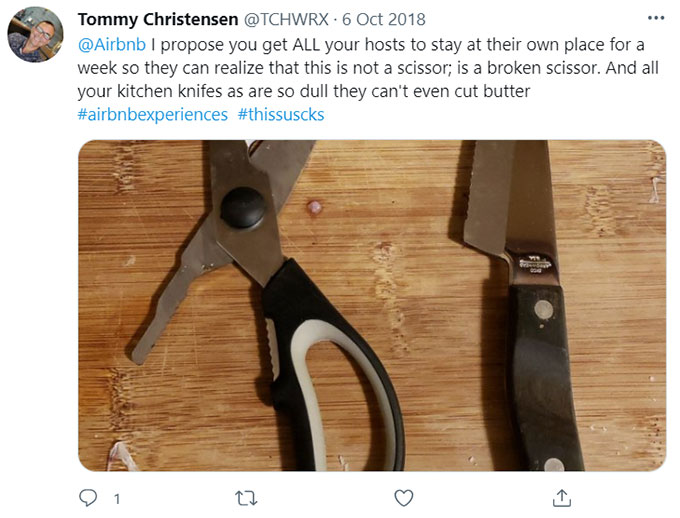Like the tweet with the heart icon
Image resolution: width=680 pixels, height=518 pixels.
(404, 498)
